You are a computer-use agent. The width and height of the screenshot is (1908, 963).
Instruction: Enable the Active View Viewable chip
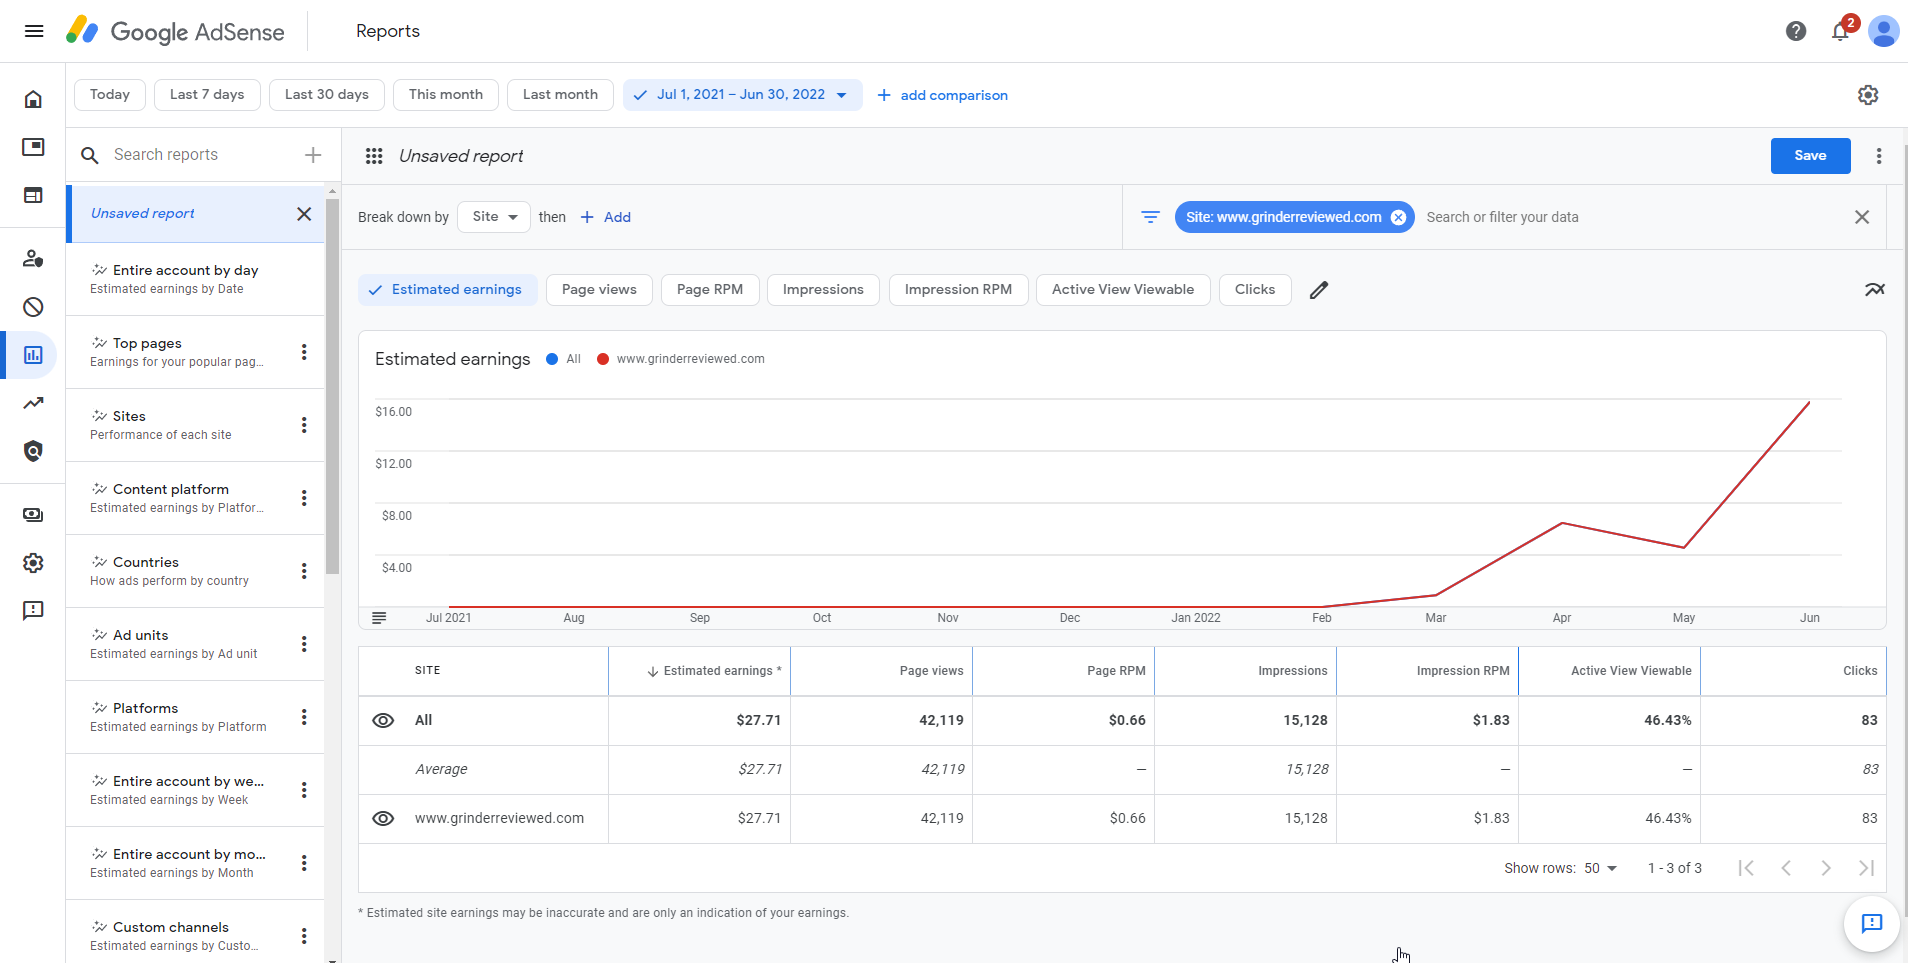pyautogui.click(x=1123, y=290)
